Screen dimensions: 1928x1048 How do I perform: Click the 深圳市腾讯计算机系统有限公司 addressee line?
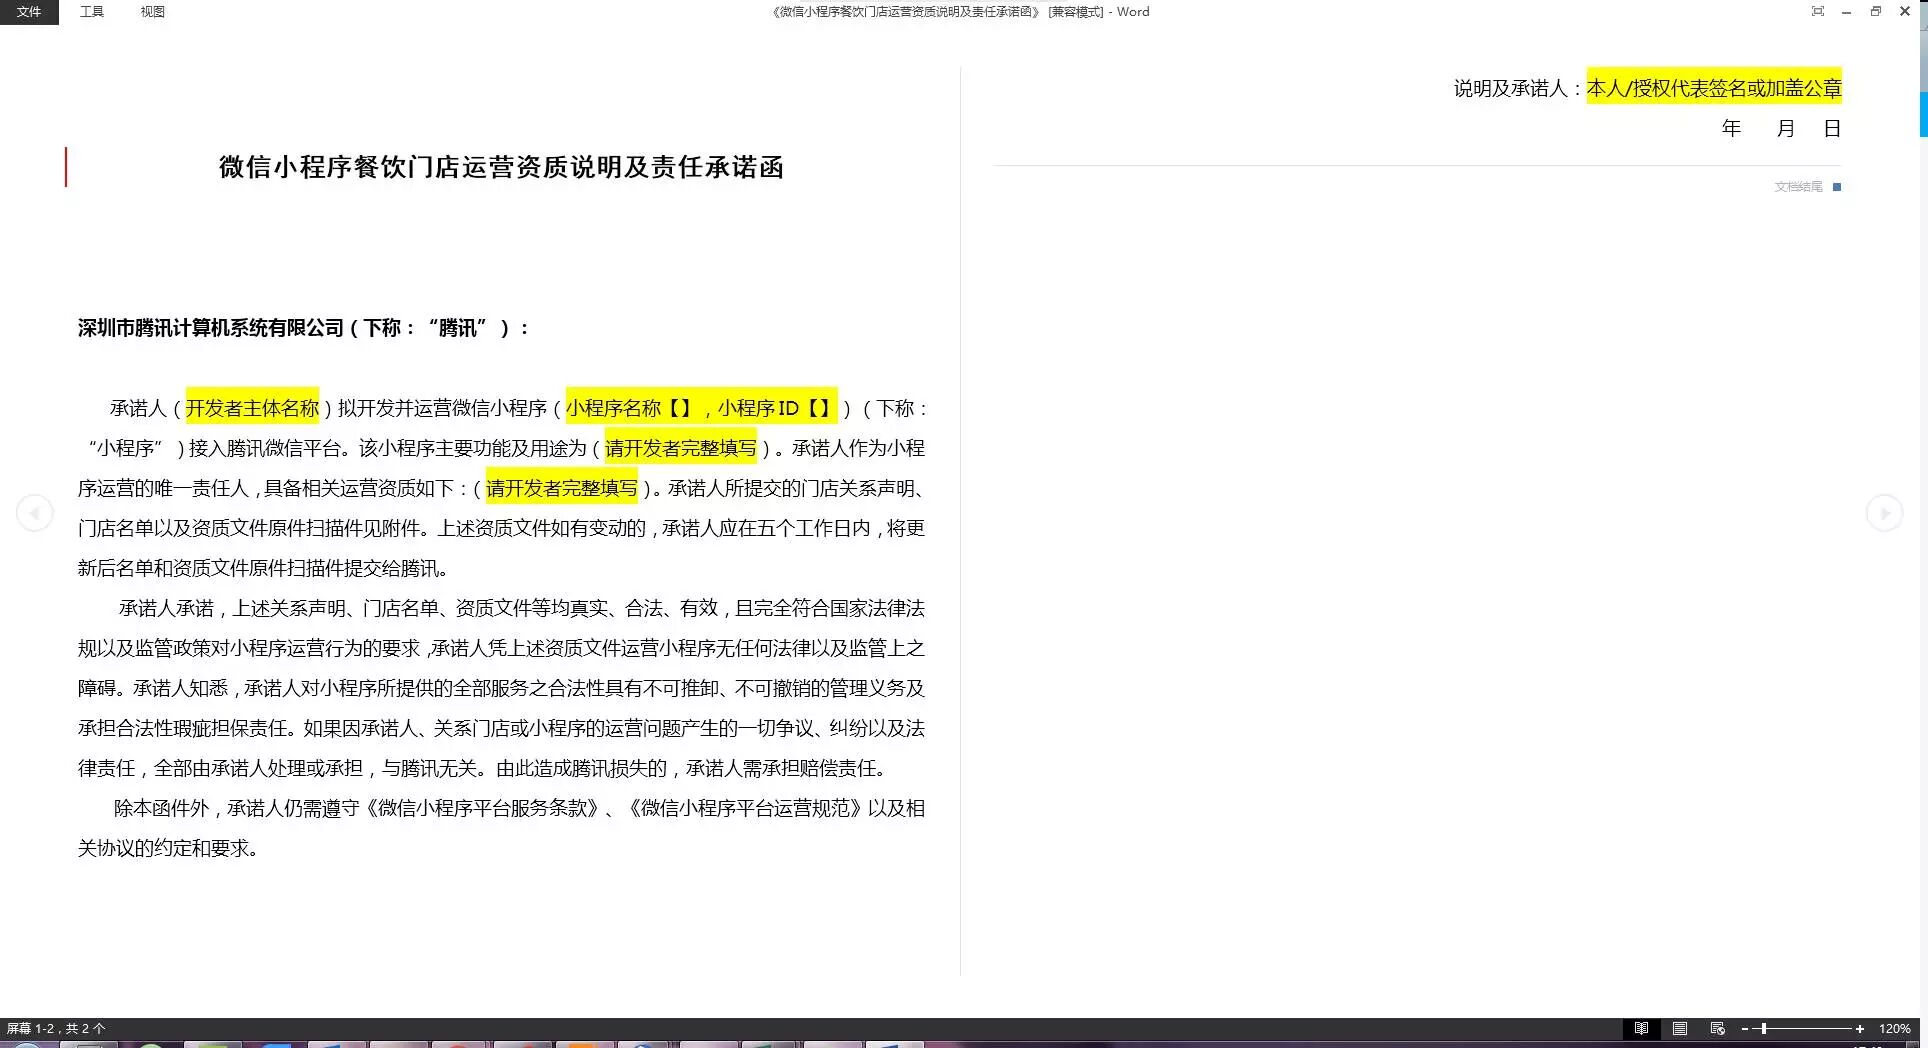point(303,328)
